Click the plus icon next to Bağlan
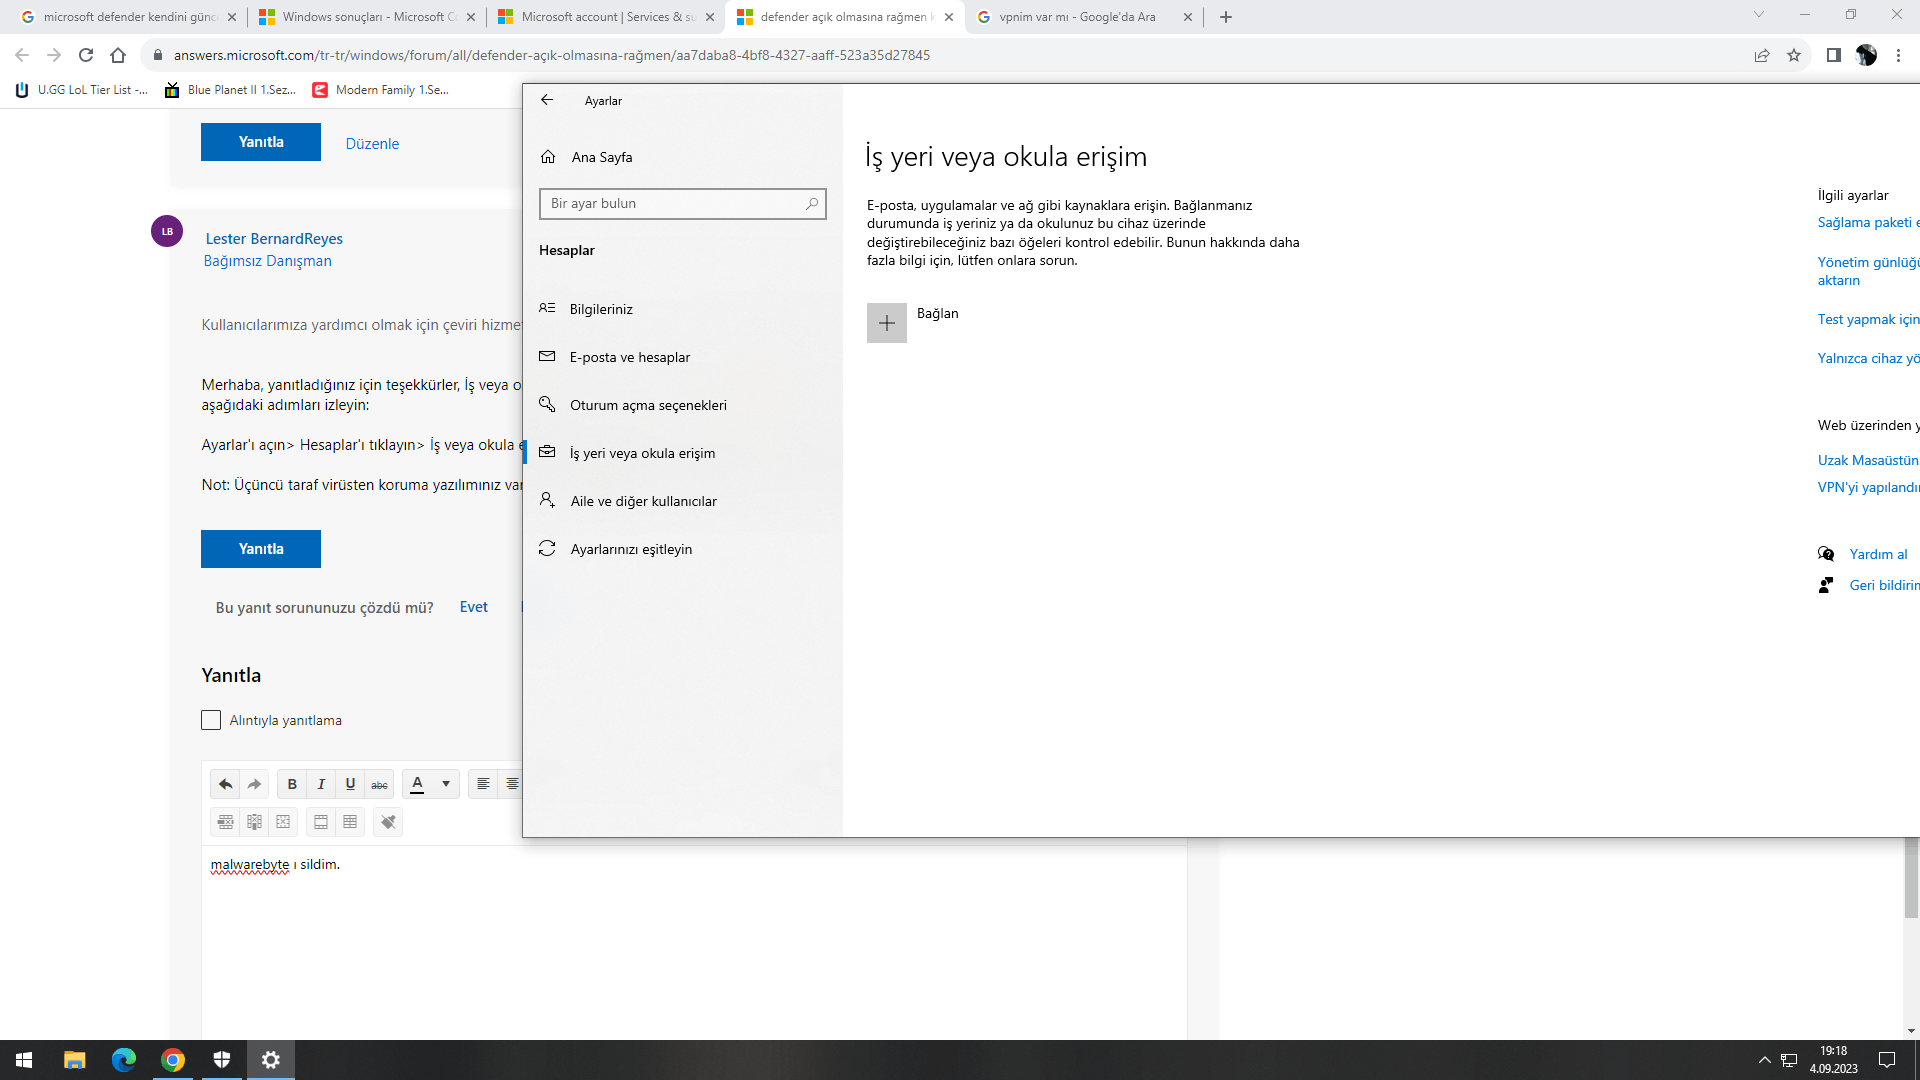Viewport: 1920px width, 1080px height. (886, 323)
